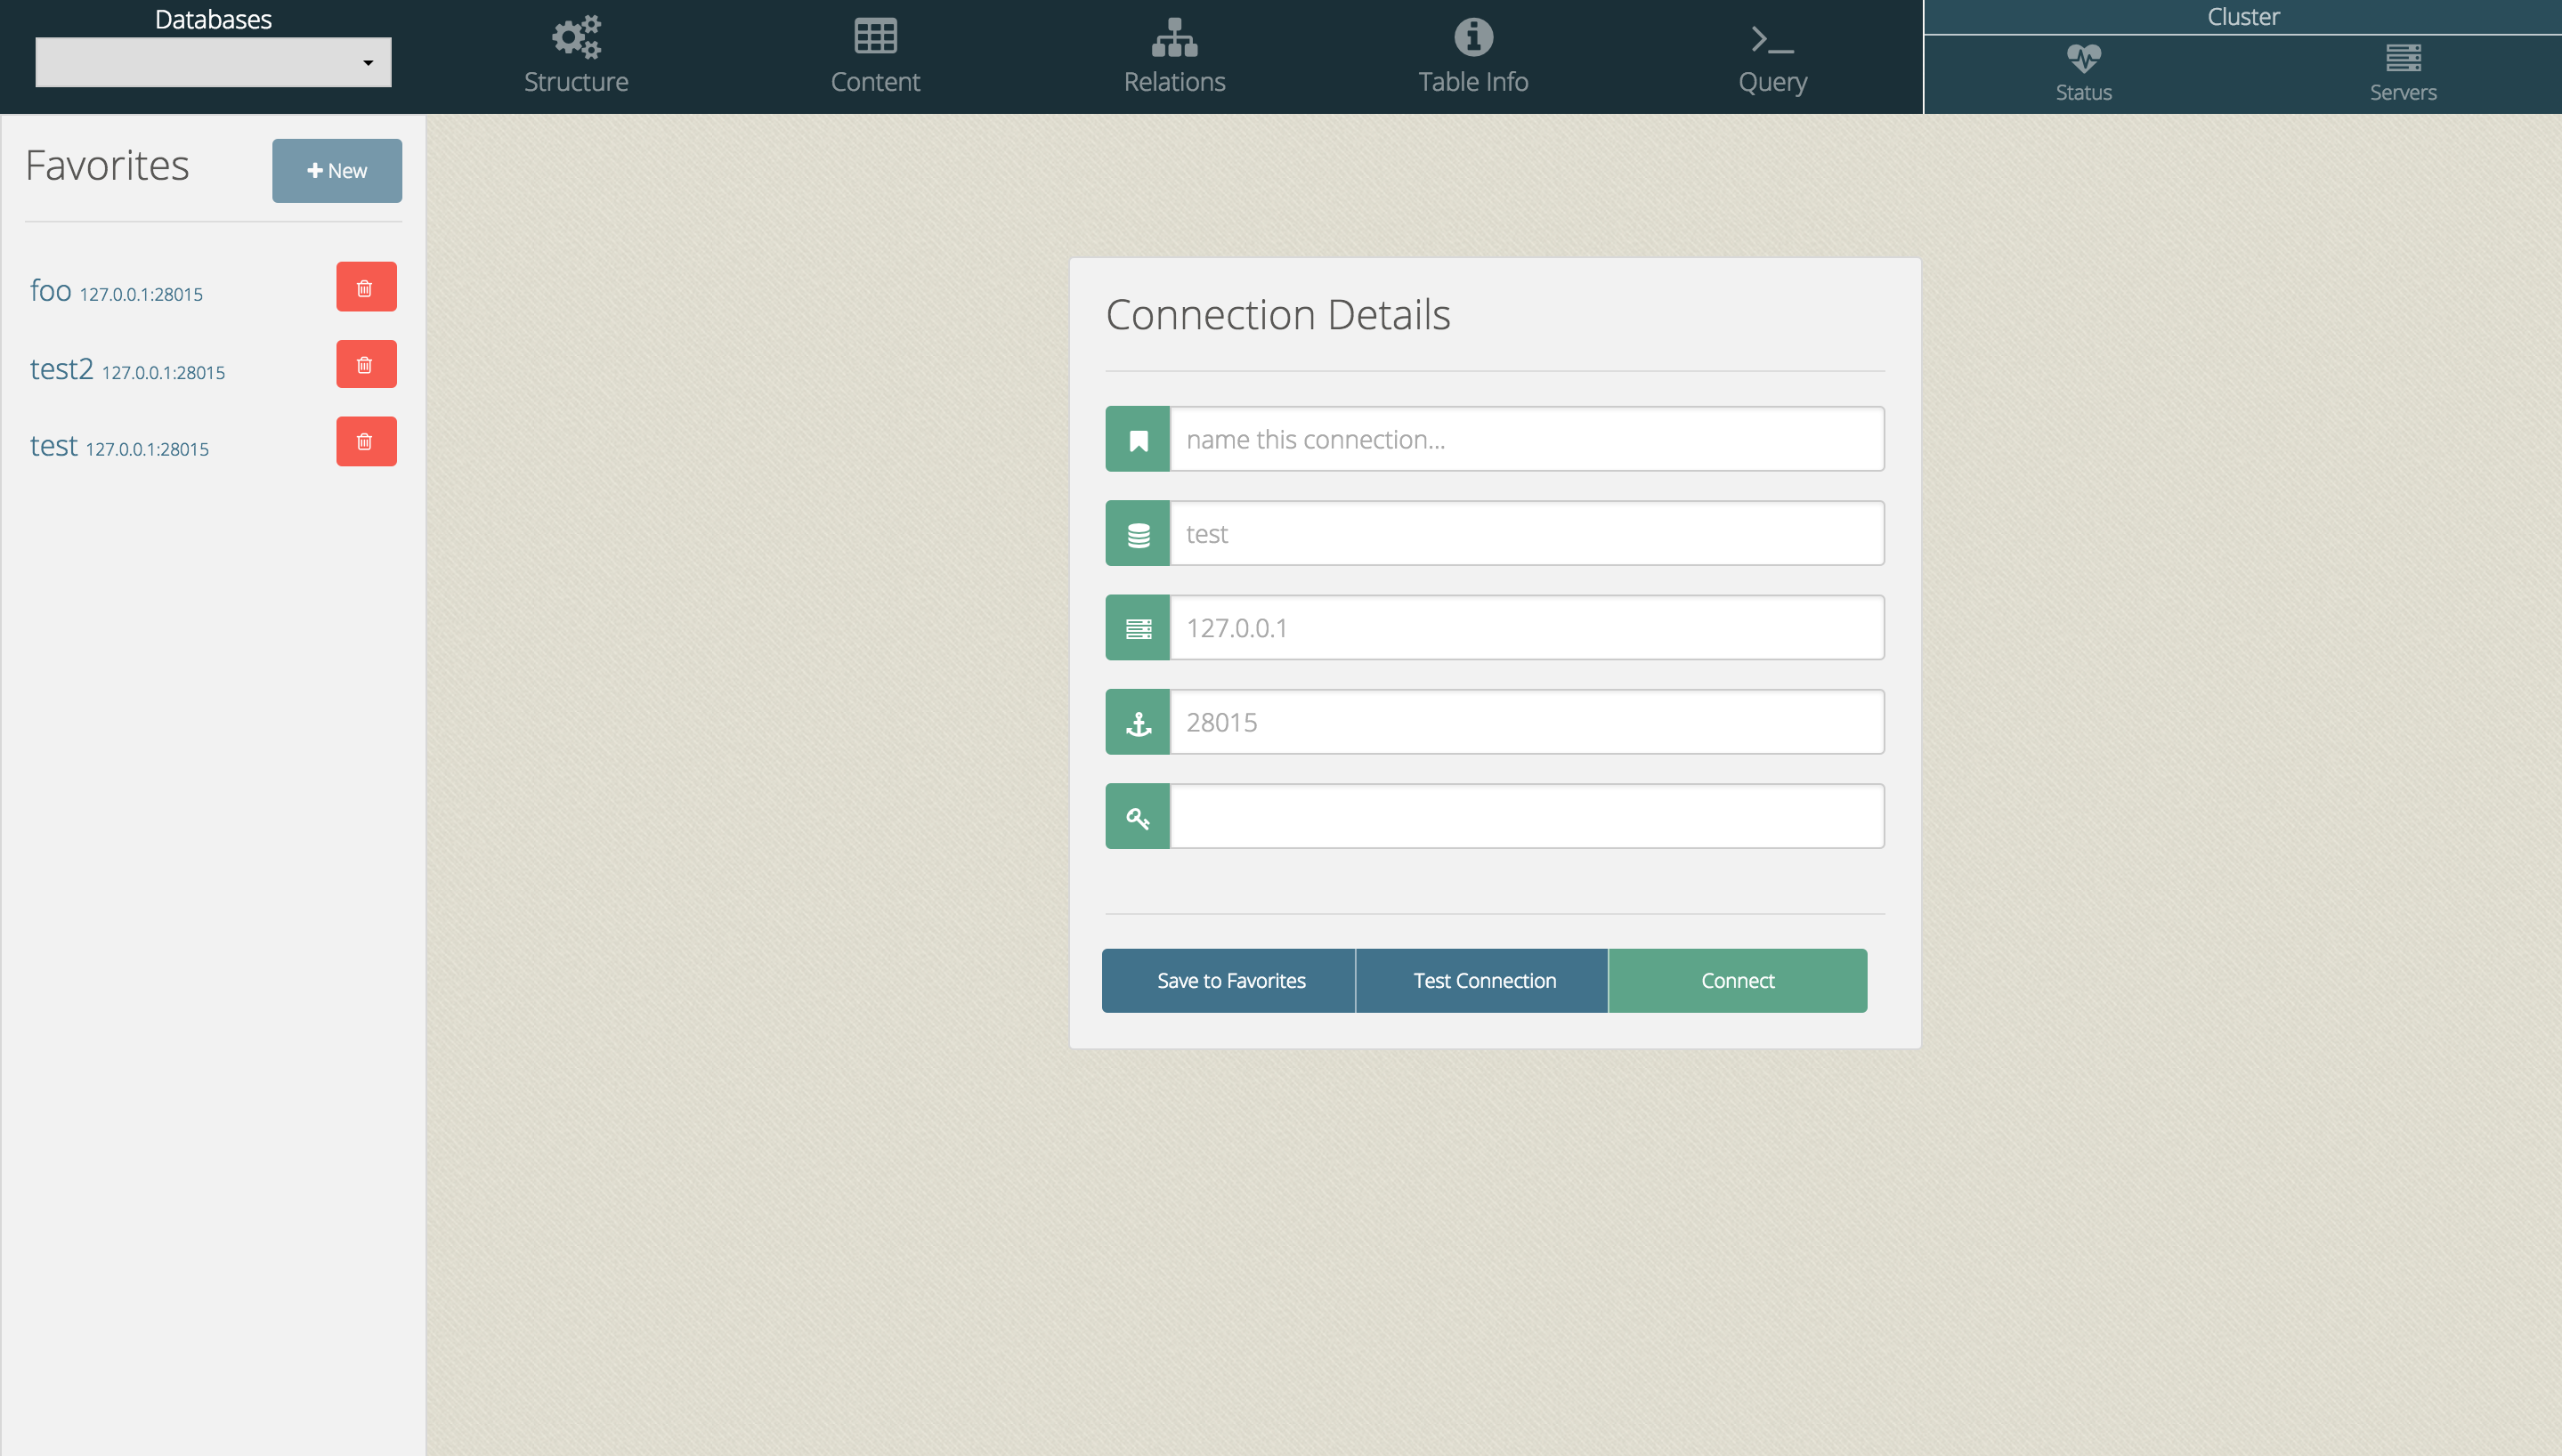
Task: Click the bookmark icon next to connection name
Action: [x=1139, y=440]
